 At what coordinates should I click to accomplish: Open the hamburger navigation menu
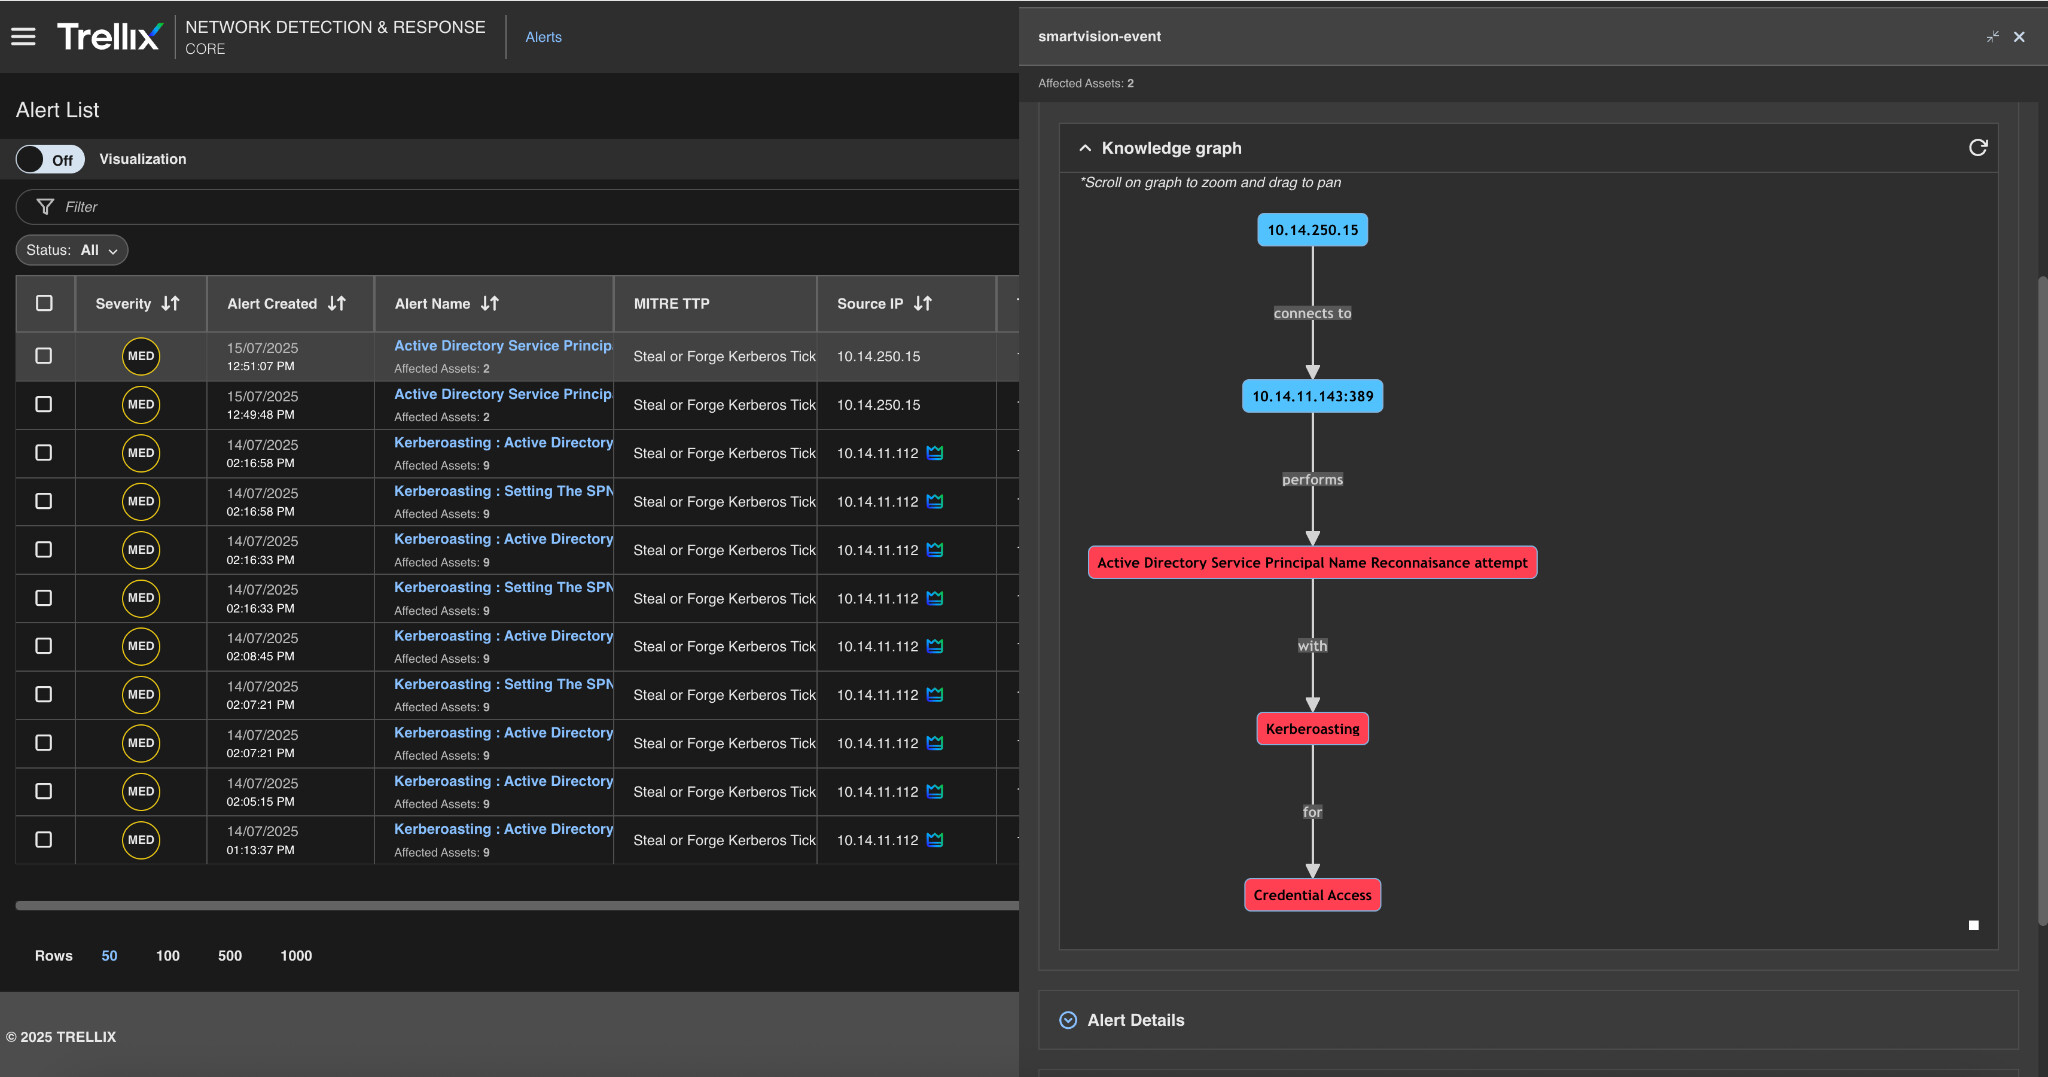[x=23, y=37]
